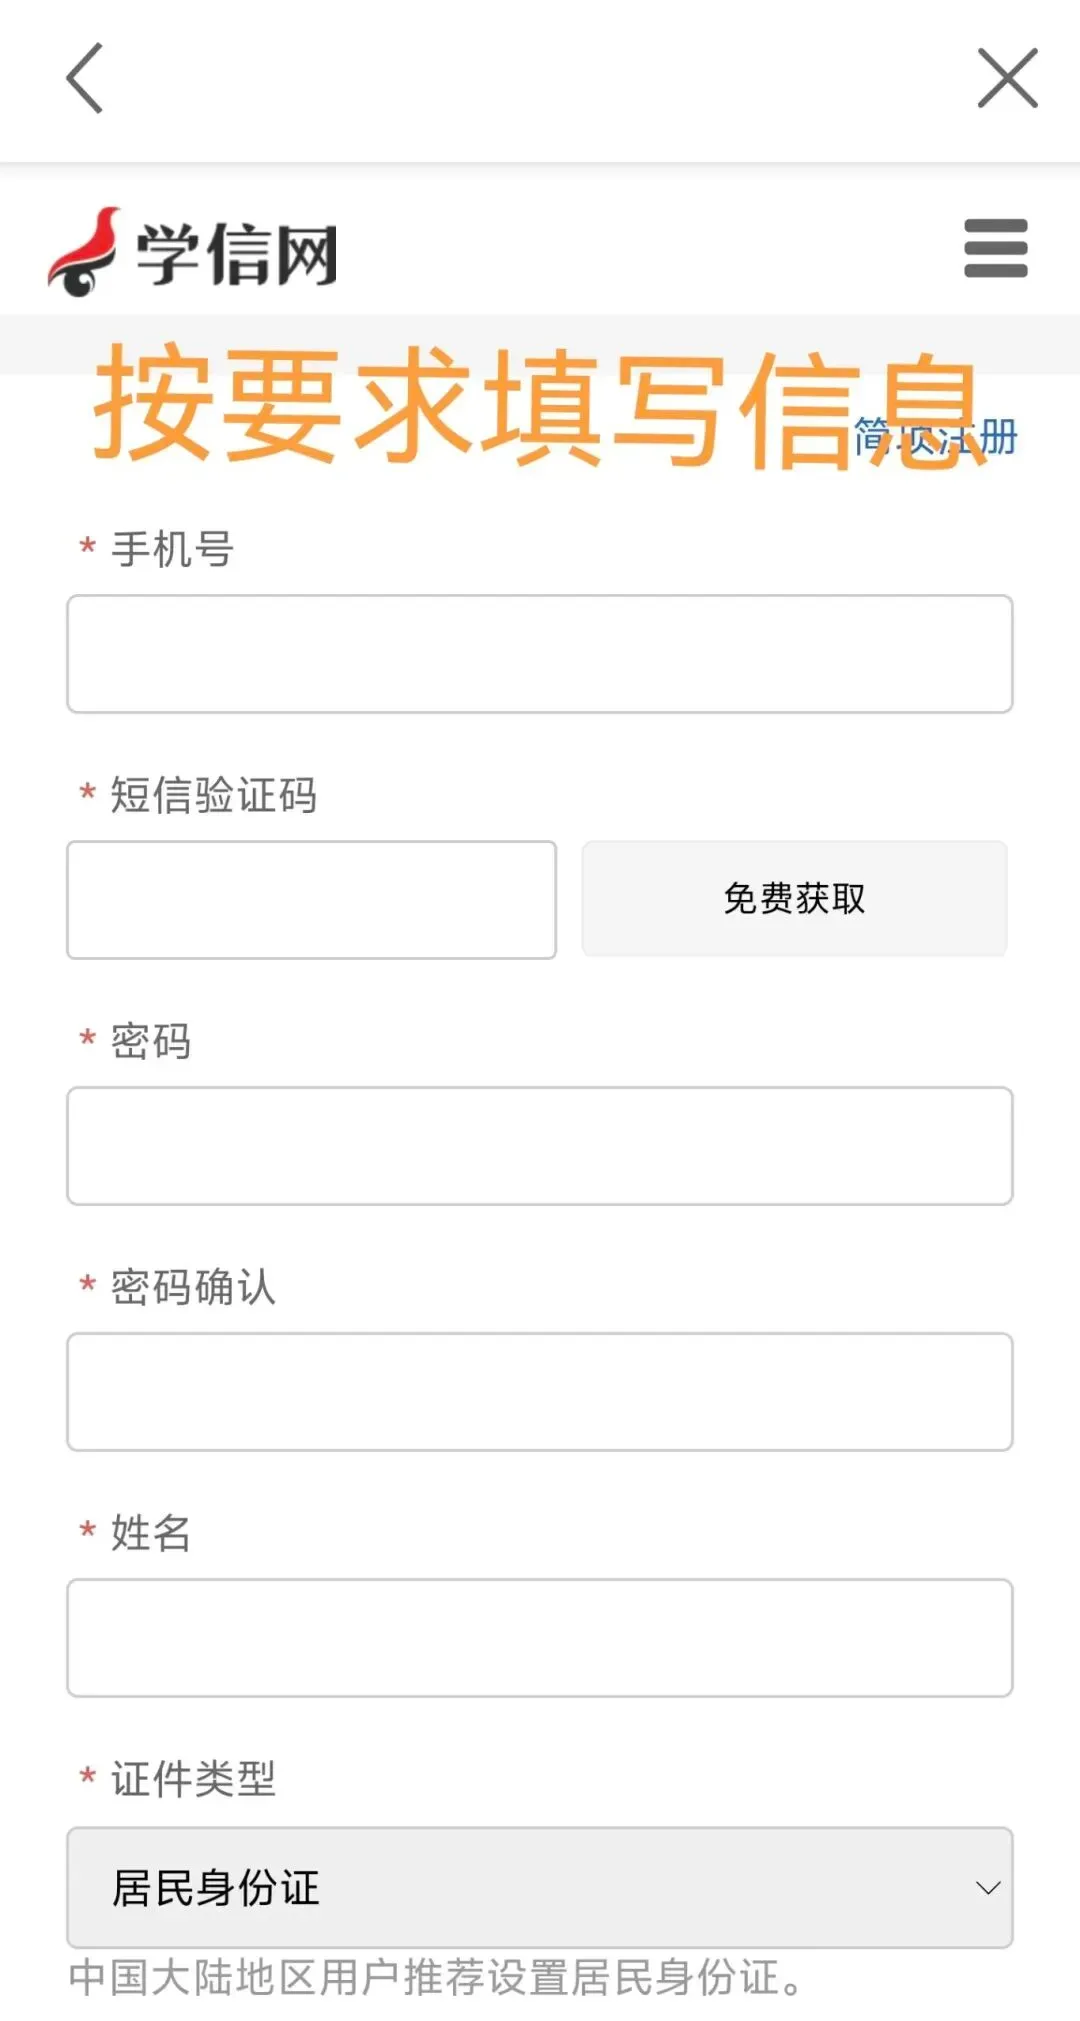1080x2021 pixels.
Task: Tap the 姓名 label
Action: pos(151,1533)
